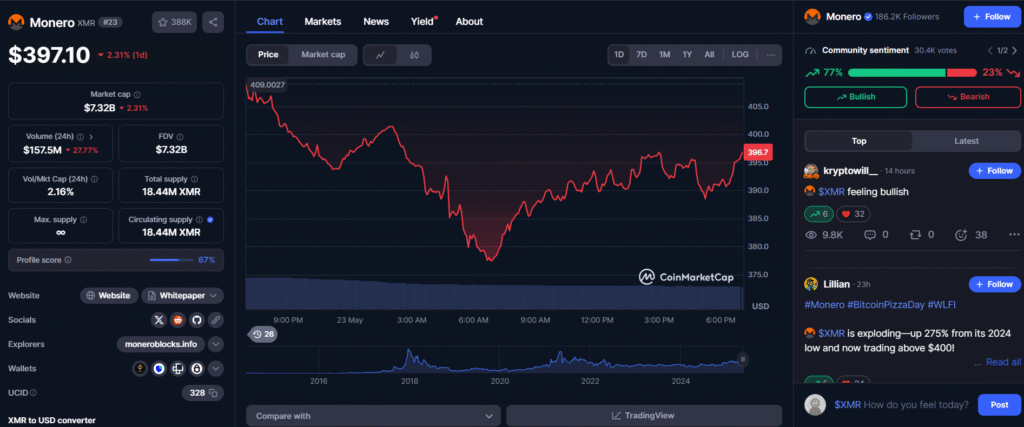Switch chart to candlestick view icon
1024x427 pixels.
[414, 55]
